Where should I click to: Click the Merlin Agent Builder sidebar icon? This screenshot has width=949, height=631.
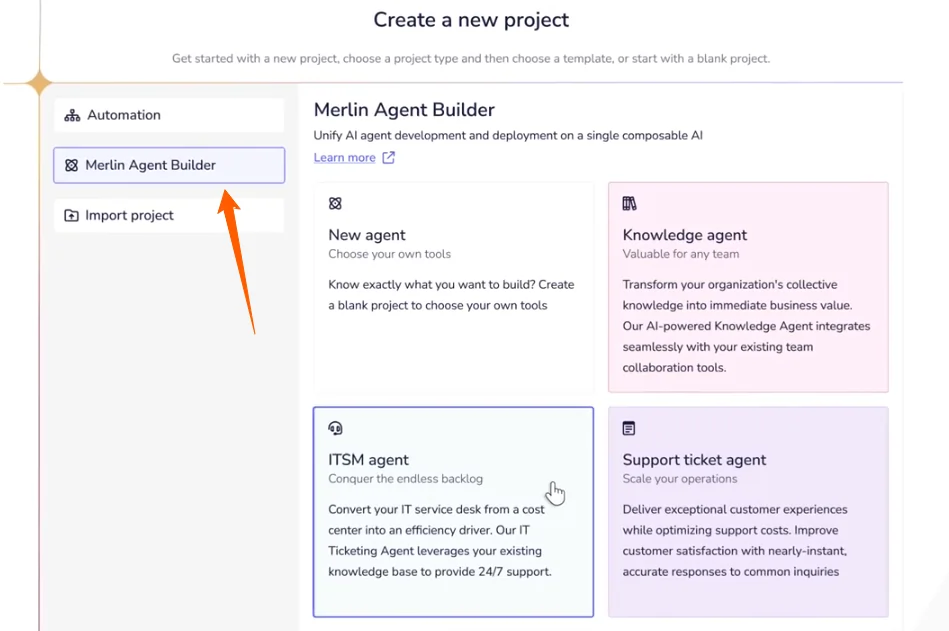point(71,166)
